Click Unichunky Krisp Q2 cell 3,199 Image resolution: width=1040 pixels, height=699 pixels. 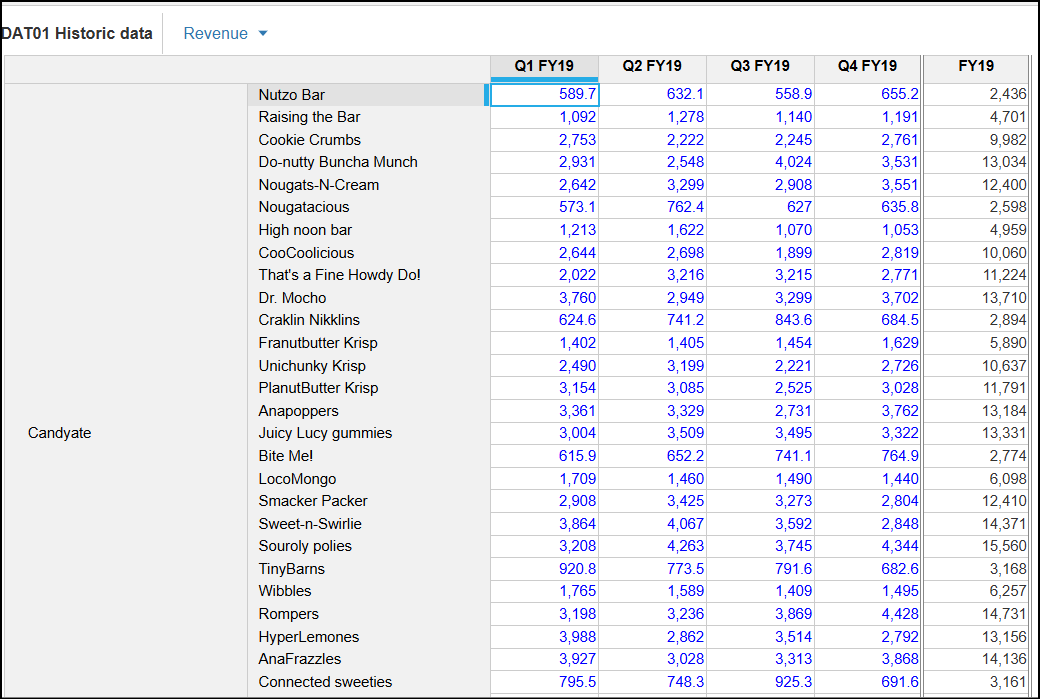(653, 365)
